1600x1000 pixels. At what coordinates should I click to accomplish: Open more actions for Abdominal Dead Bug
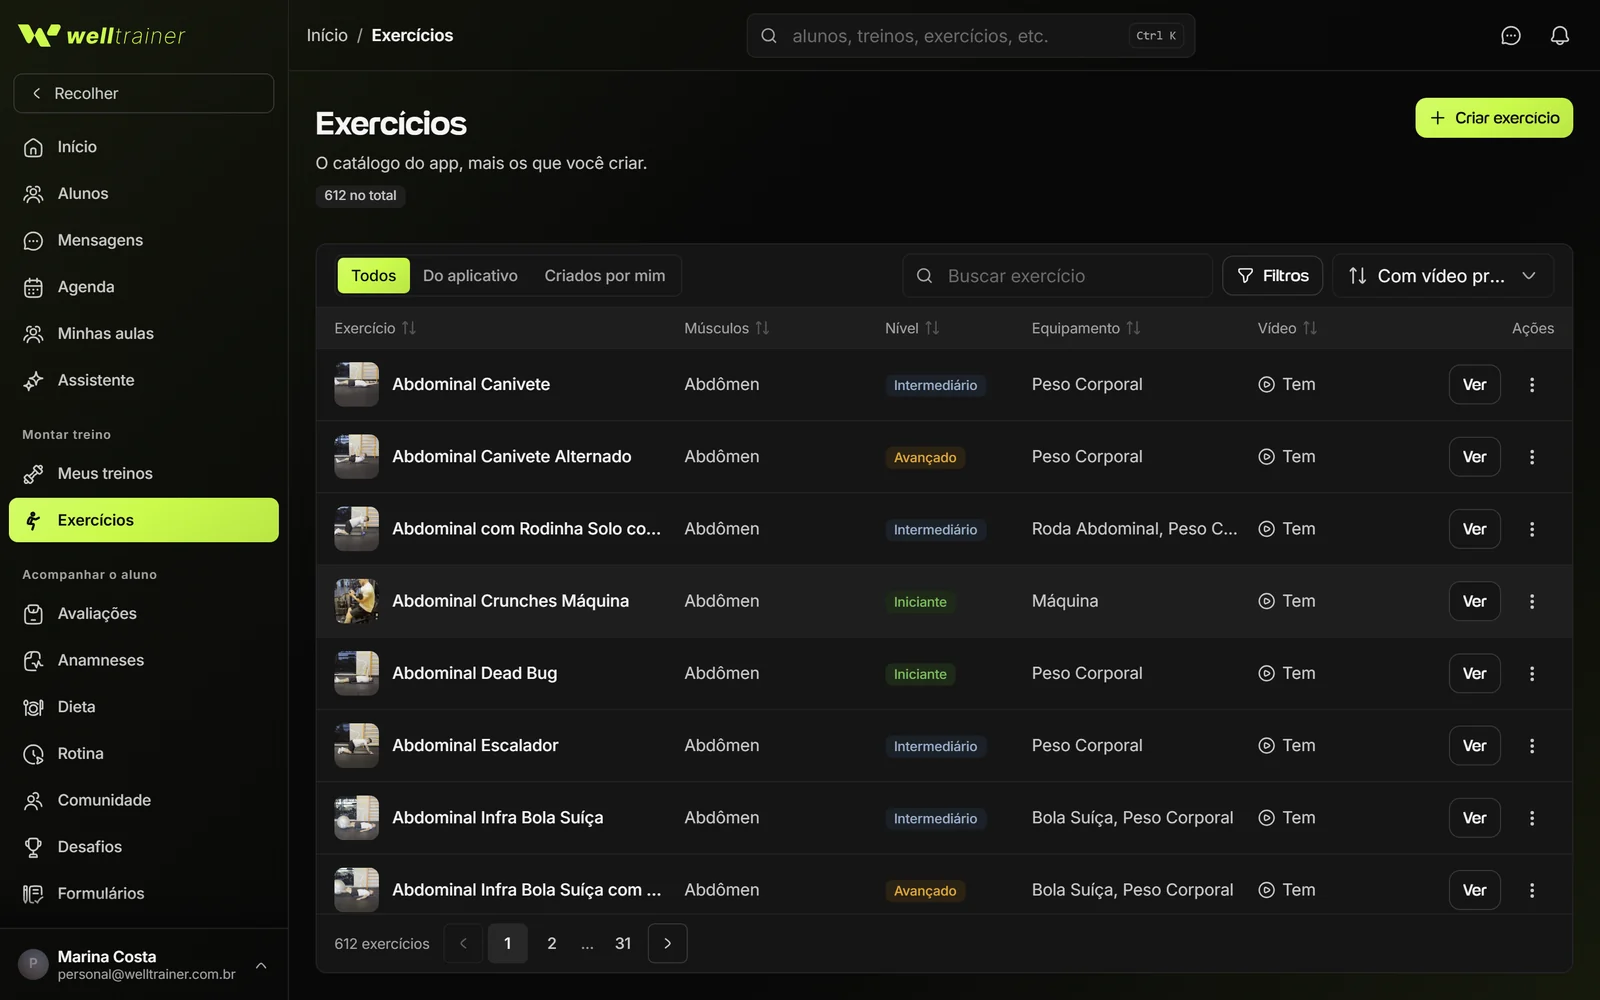(1531, 674)
